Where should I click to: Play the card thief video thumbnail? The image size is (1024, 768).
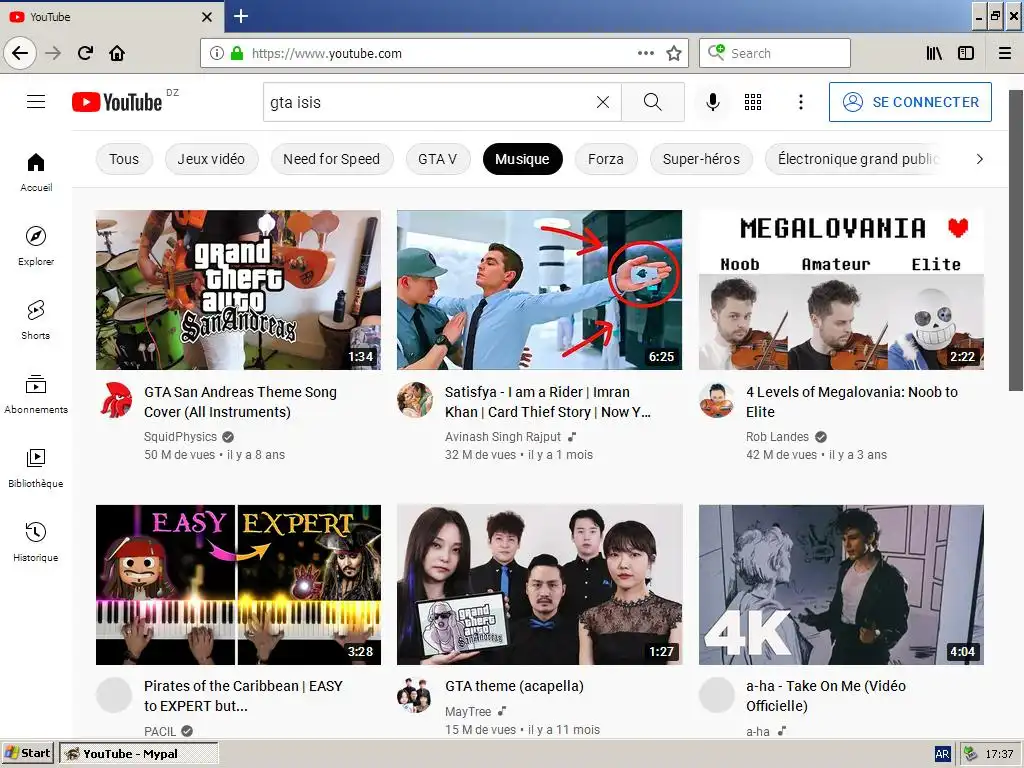pyautogui.click(x=539, y=290)
